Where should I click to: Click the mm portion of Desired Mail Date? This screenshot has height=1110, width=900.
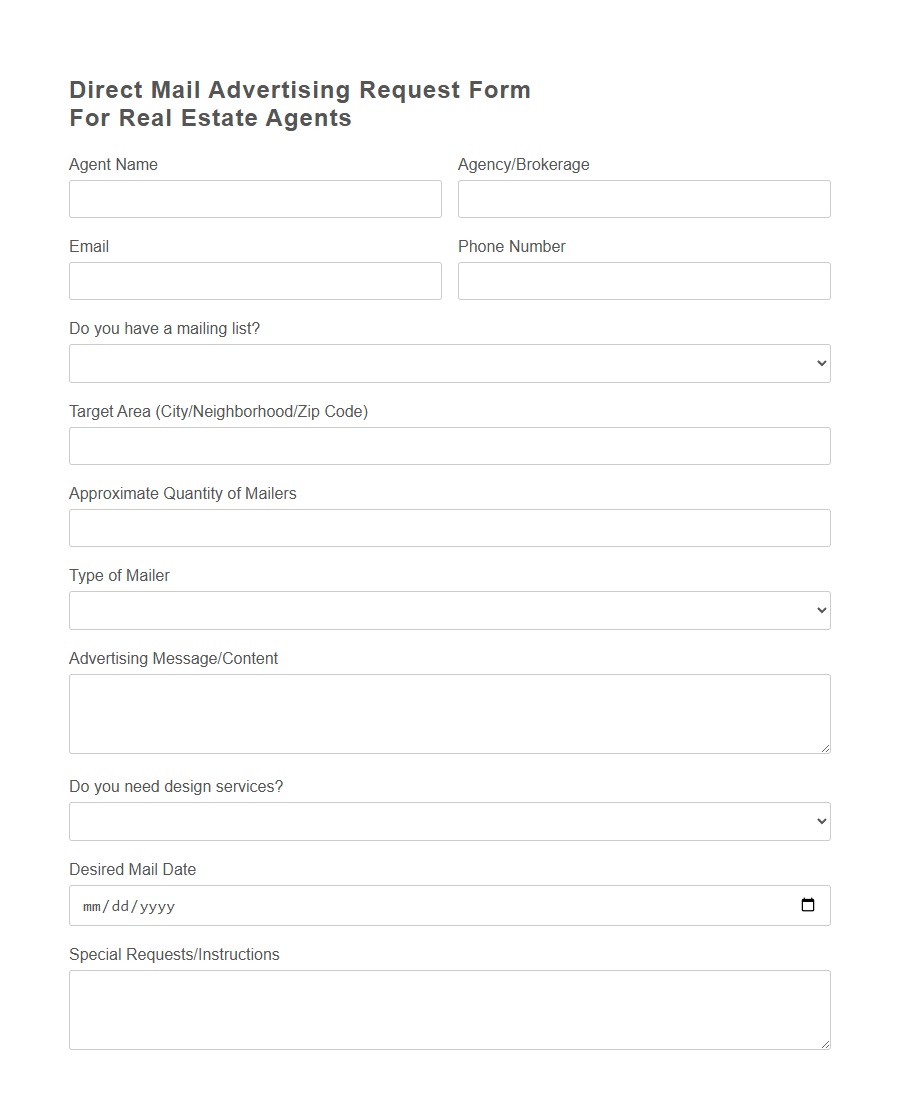pyautogui.click(x=90, y=906)
